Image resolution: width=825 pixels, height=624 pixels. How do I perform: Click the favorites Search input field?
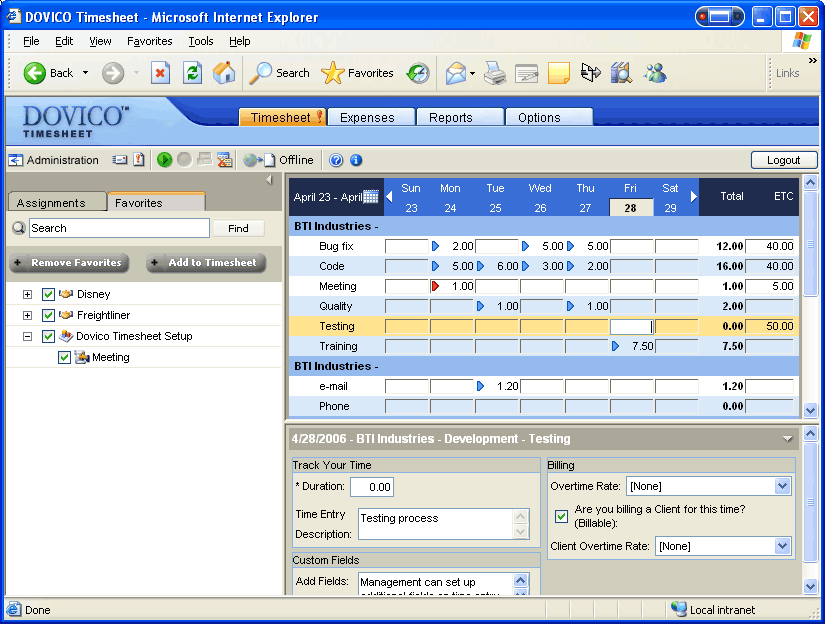coord(119,228)
